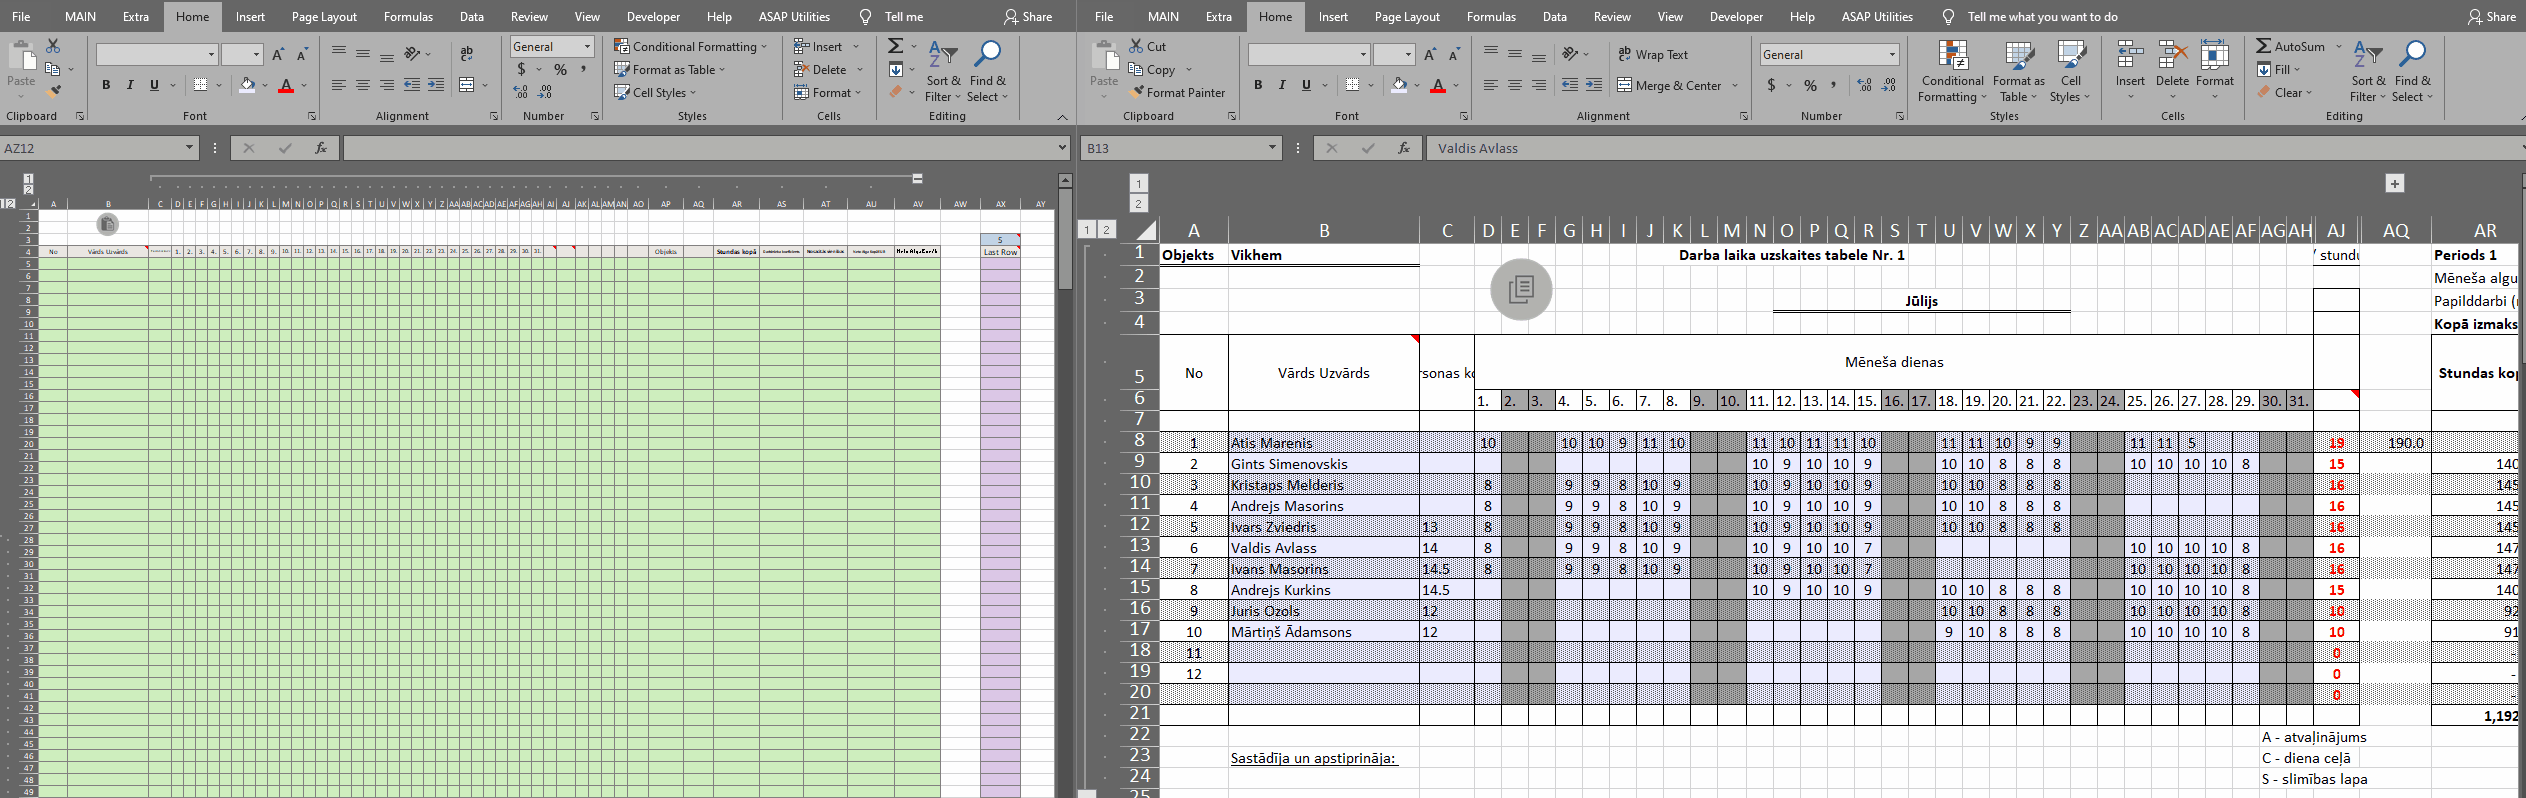Click AutoSum in the right window

2291,46
